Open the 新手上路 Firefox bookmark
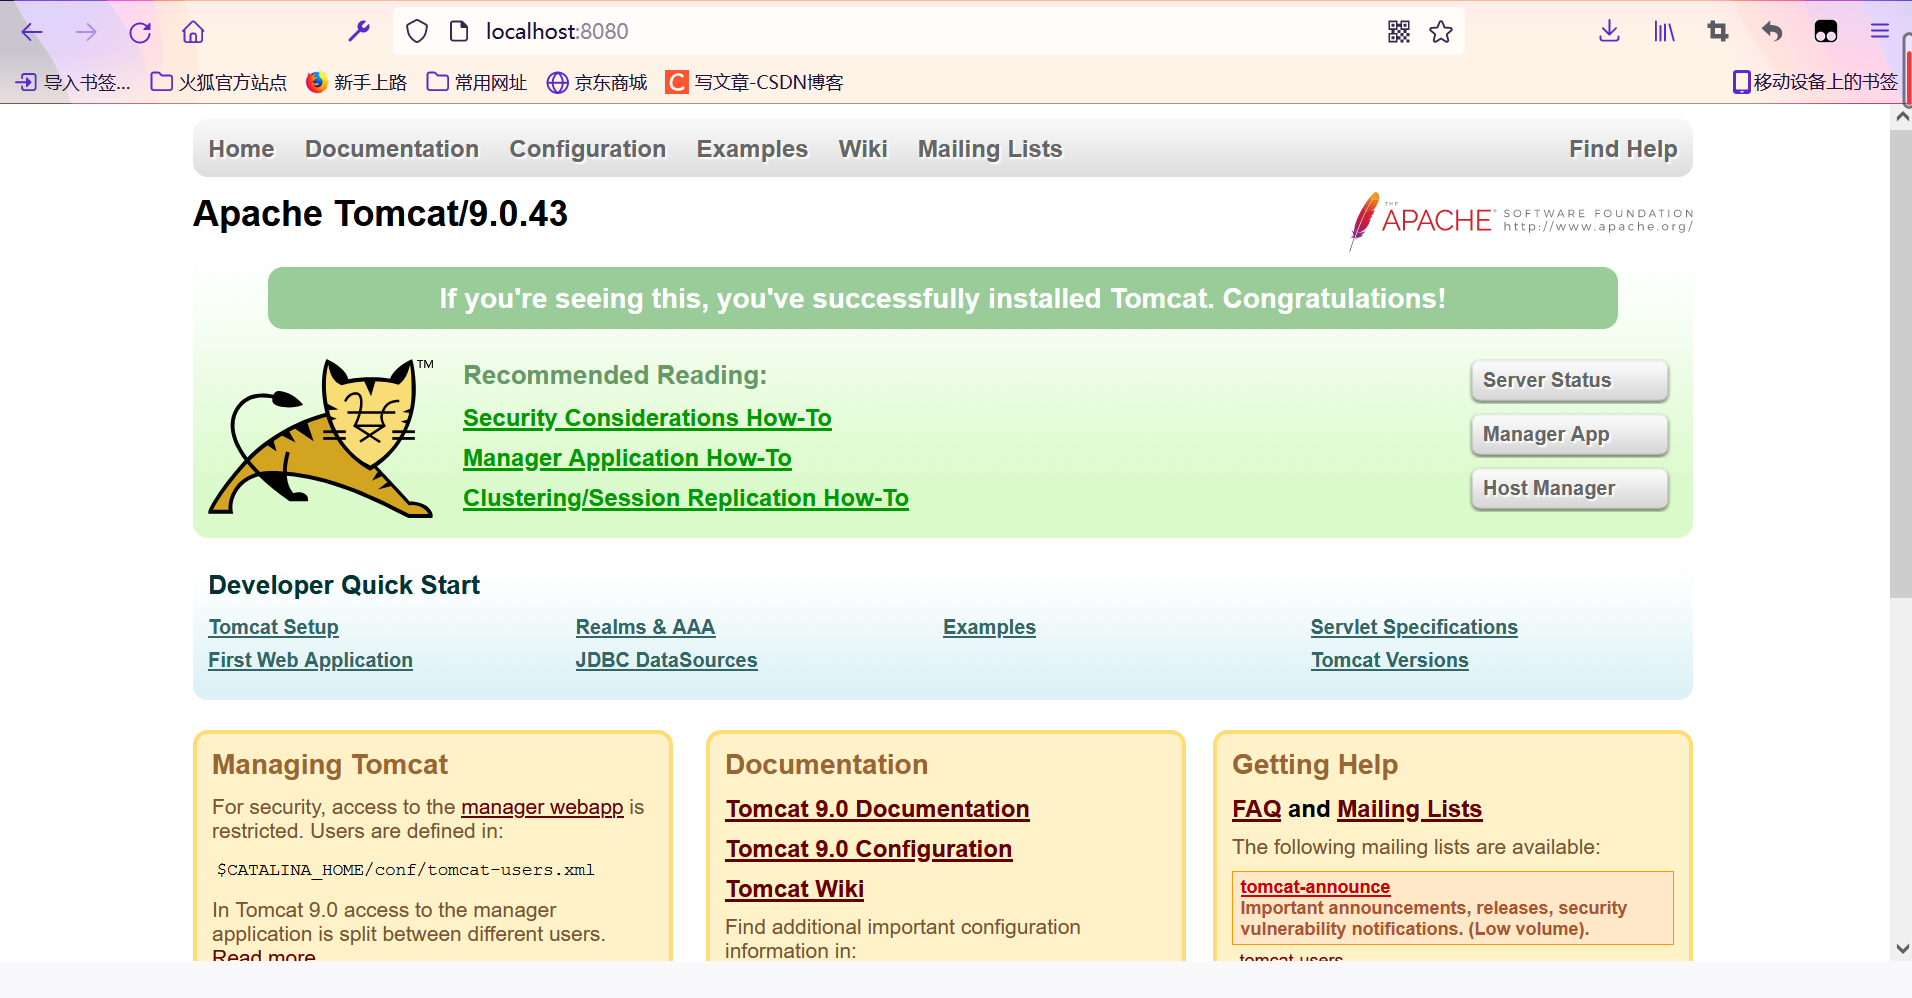Viewport: 1912px width, 998px height. pyautogui.click(x=356, y=82)
